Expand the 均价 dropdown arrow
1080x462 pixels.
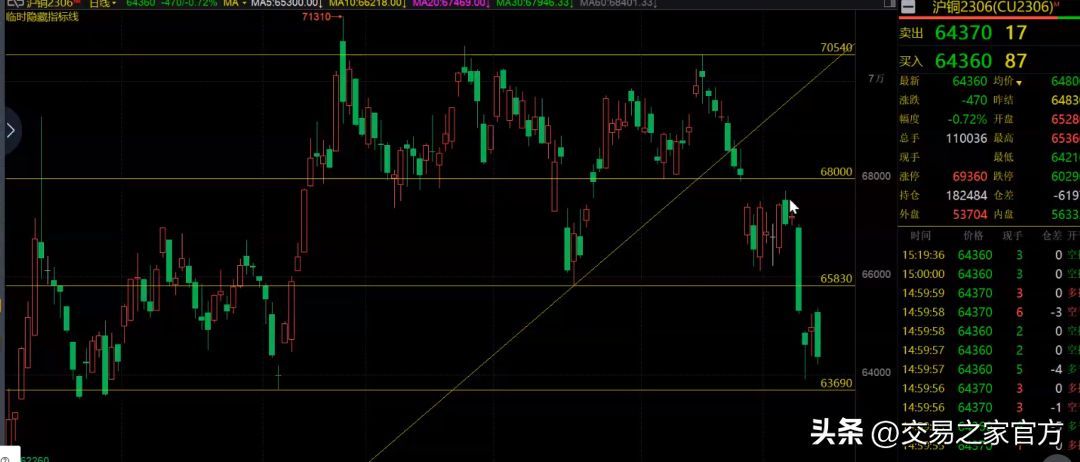pyautogui.click(x=1021, y=80)
